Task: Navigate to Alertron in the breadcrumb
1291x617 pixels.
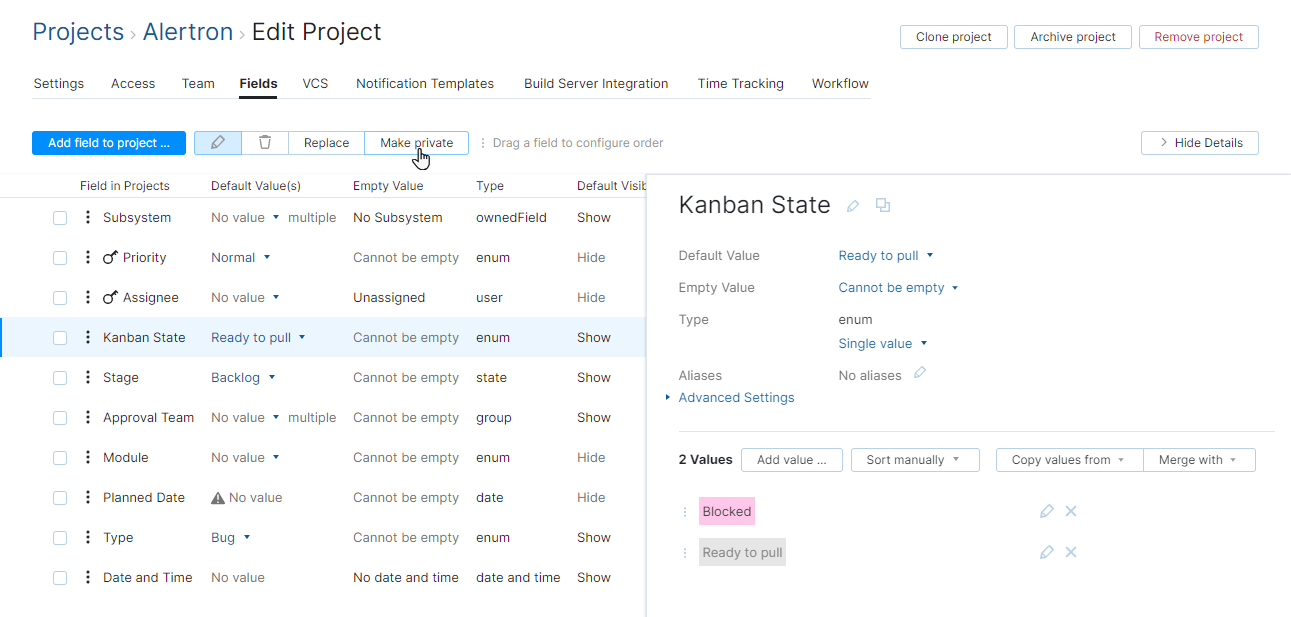Action: pos(187,32)
